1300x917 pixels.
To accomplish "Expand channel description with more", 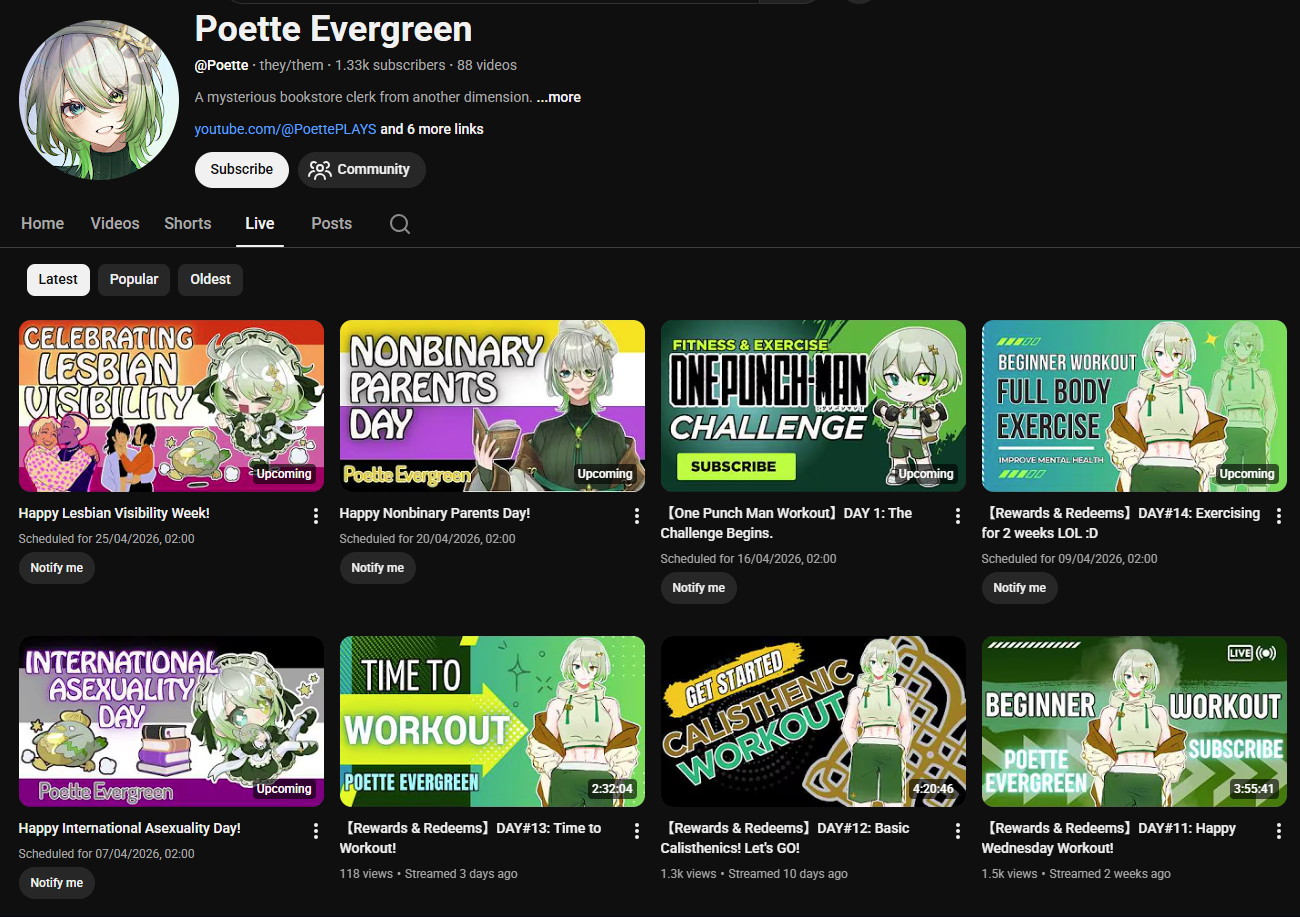I will 559,97.
